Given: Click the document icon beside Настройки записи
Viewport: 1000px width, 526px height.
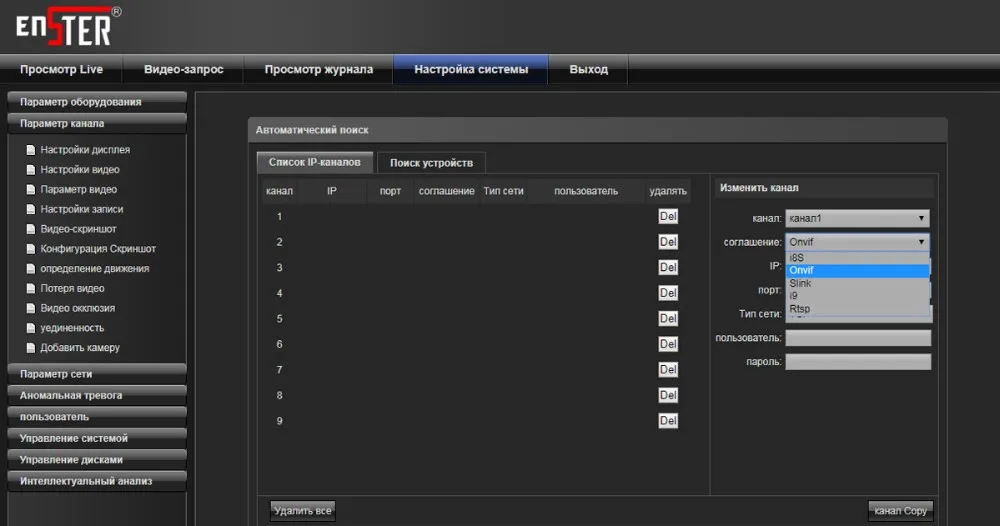Looking at the screenshot, I should tap(31, 209).
